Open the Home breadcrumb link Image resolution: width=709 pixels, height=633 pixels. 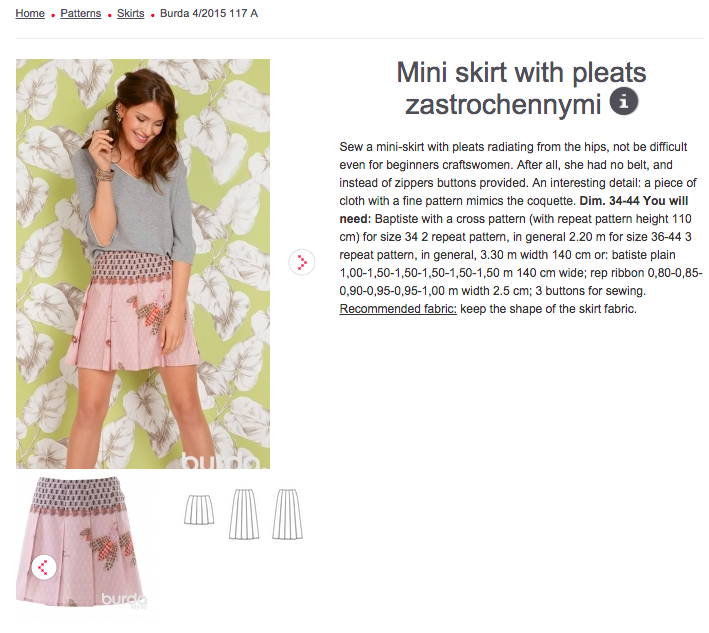[30, 14]
